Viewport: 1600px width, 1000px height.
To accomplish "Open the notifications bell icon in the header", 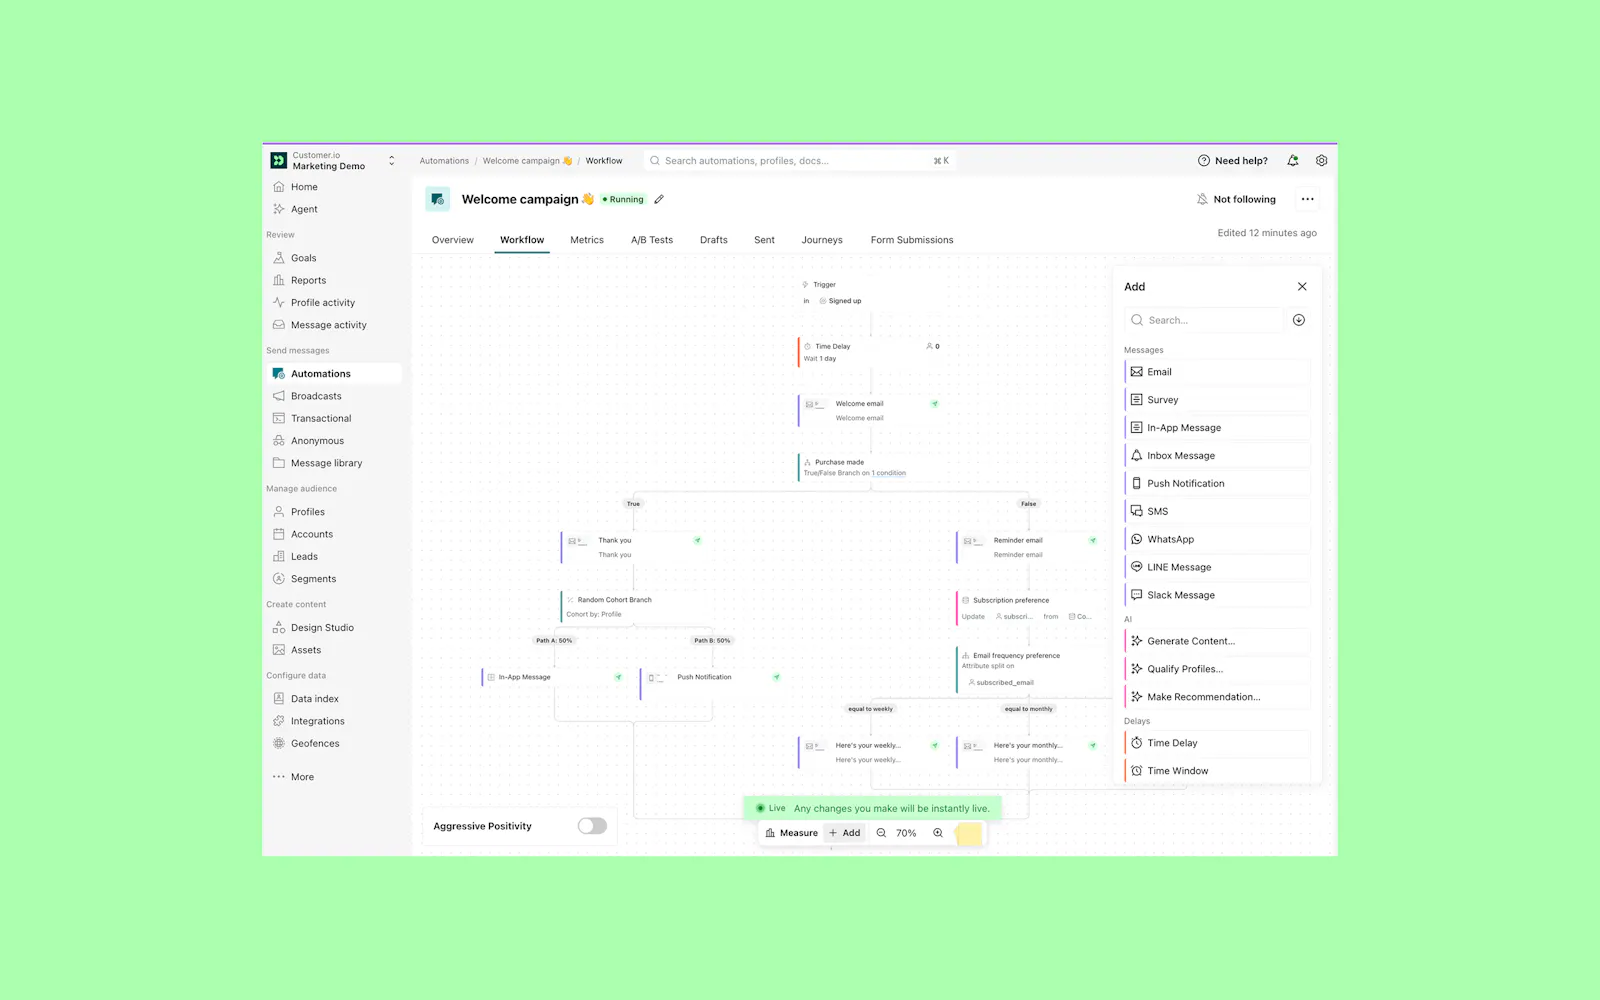I will (1293, 160).
